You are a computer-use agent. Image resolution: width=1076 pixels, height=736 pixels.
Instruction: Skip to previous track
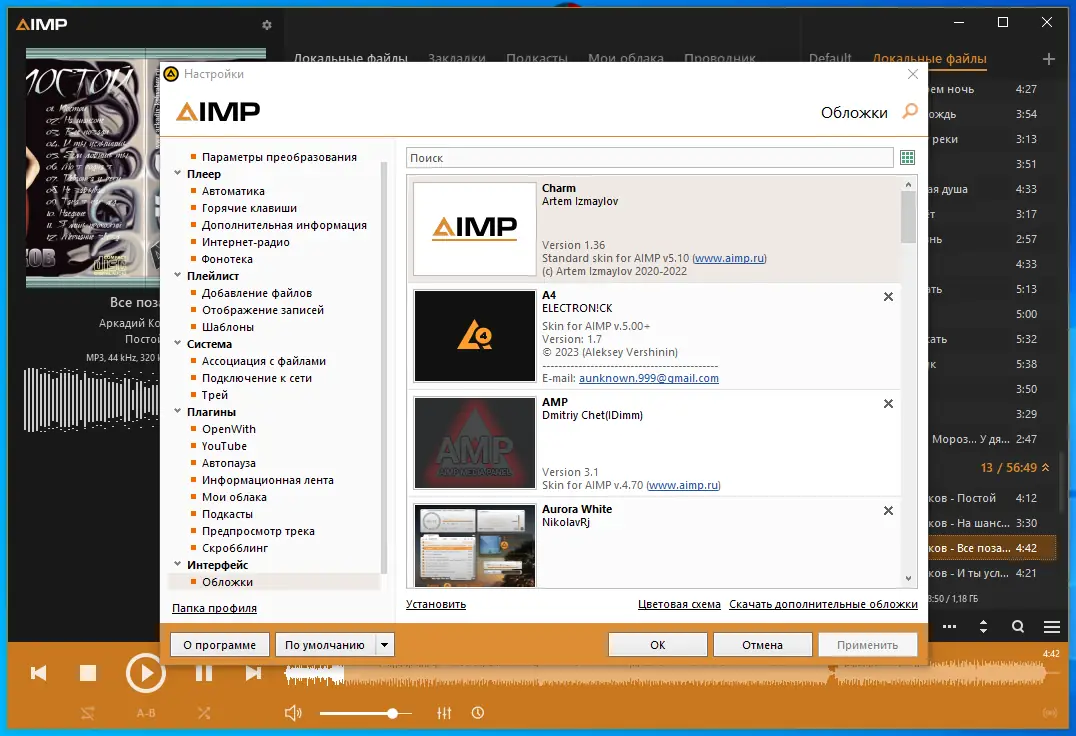pyautogui.click(x=39, y=673)
